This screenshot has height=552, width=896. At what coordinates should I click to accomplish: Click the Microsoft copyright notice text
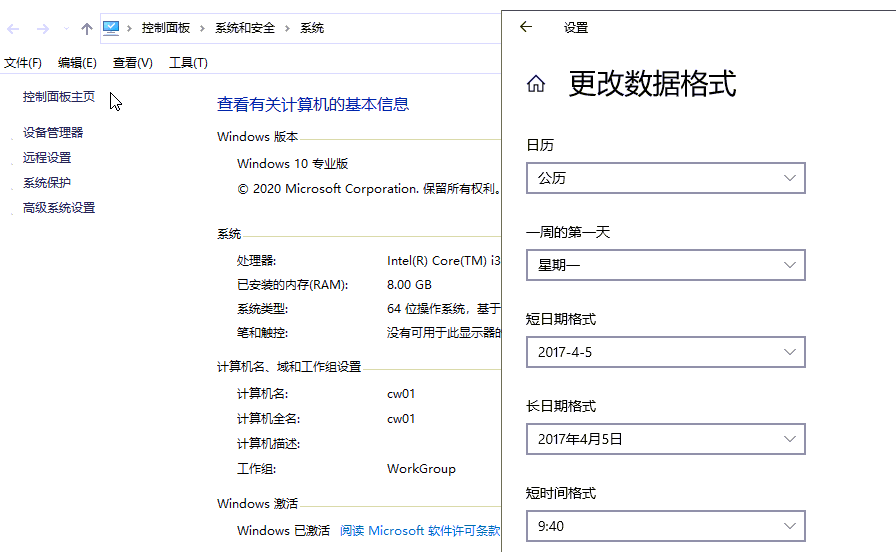(x=369, y=189)
